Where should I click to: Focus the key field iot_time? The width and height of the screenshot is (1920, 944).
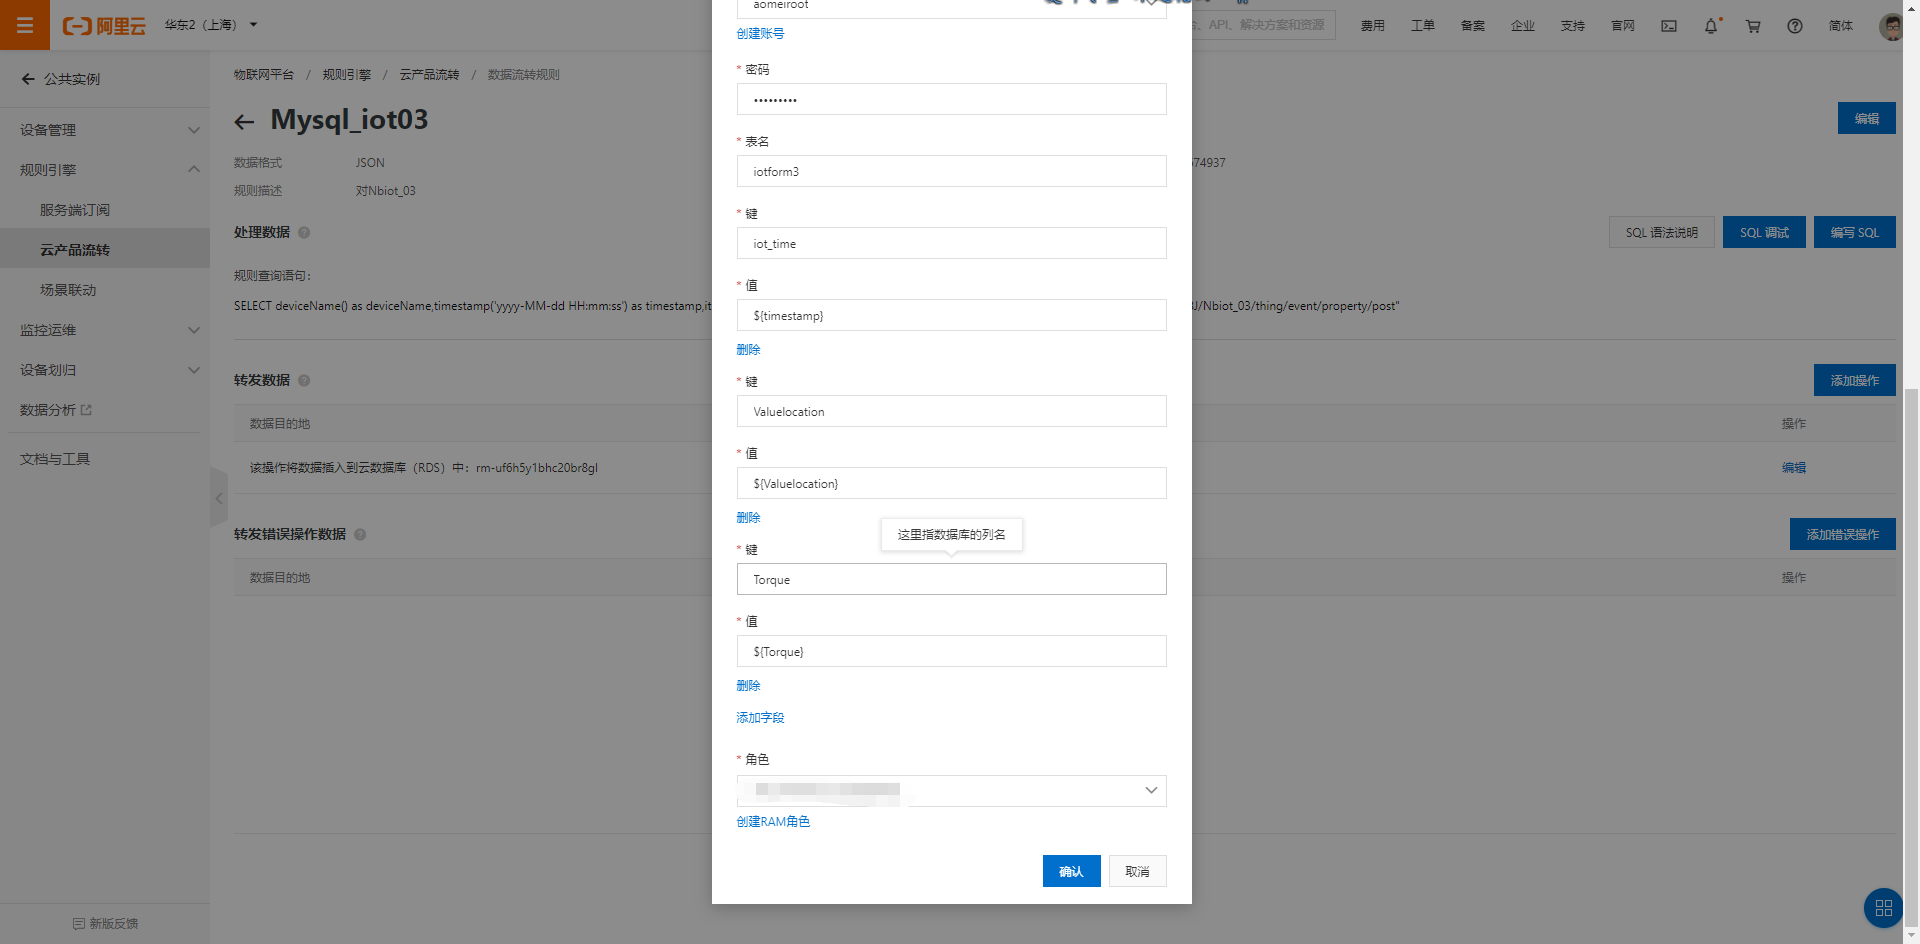tap(951, 243)
